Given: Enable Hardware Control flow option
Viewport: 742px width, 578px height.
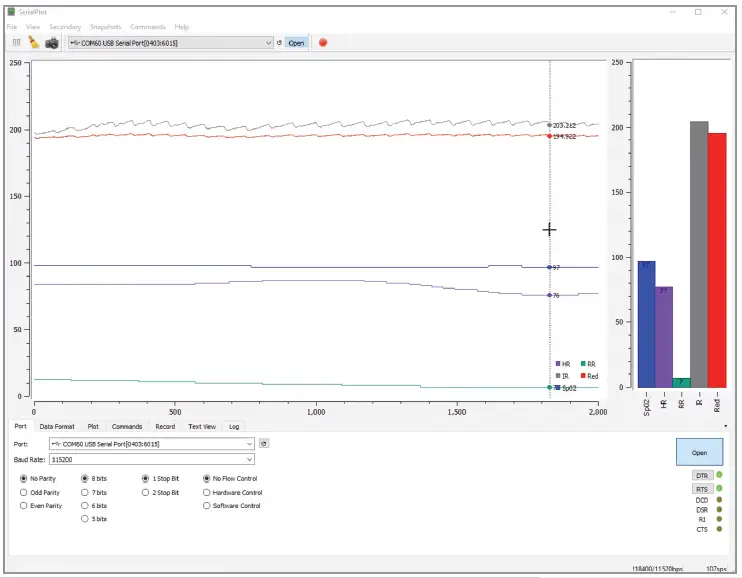Looking at the screenshot, I should click(207, 492).
